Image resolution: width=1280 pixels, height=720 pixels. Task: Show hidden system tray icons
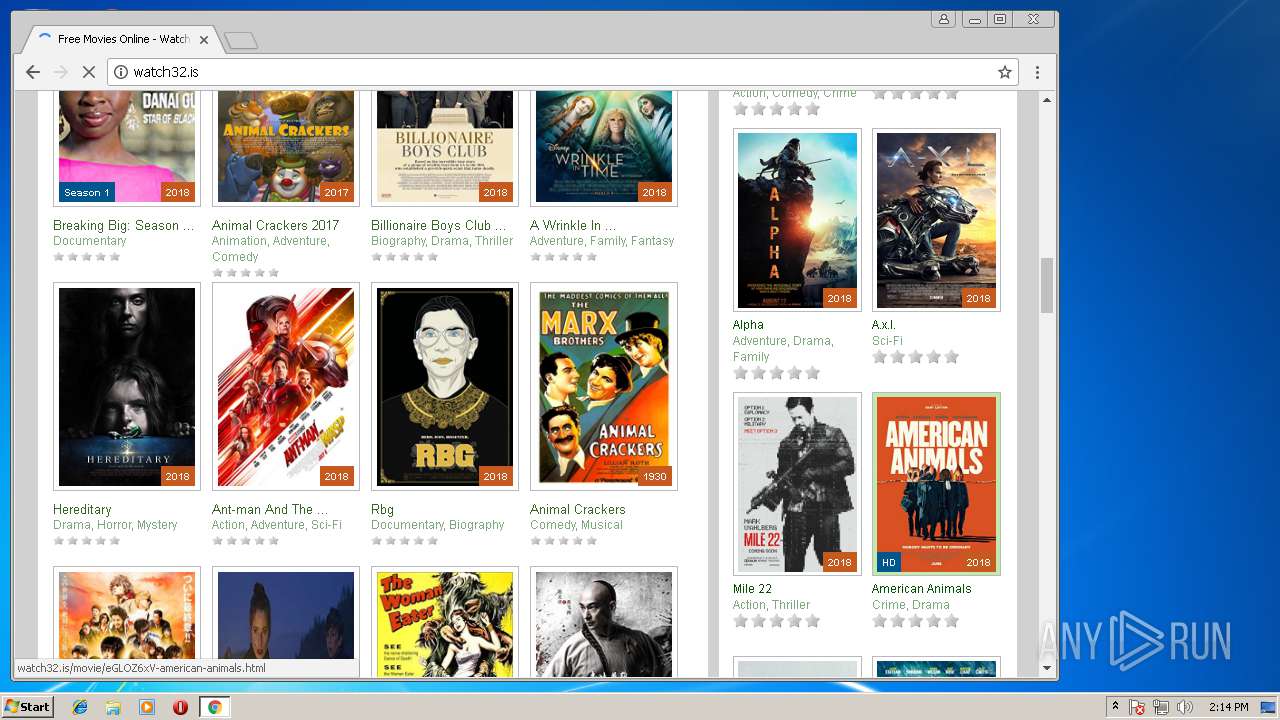coord(1115,707)
